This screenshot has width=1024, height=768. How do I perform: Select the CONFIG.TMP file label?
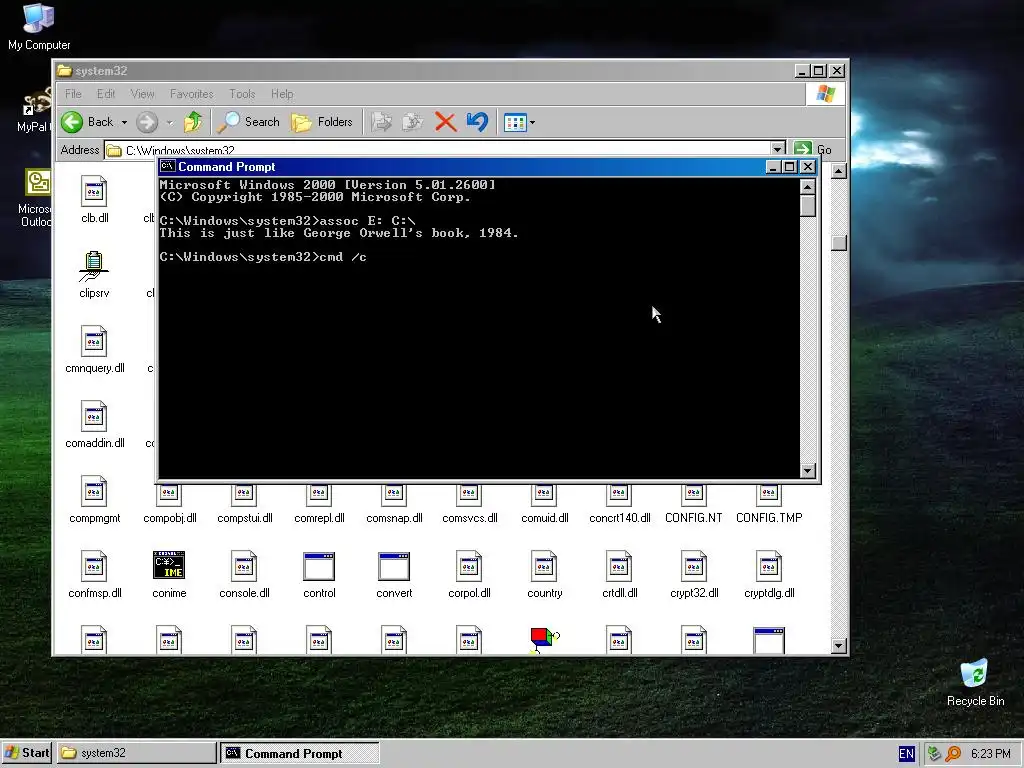[769, 518]
